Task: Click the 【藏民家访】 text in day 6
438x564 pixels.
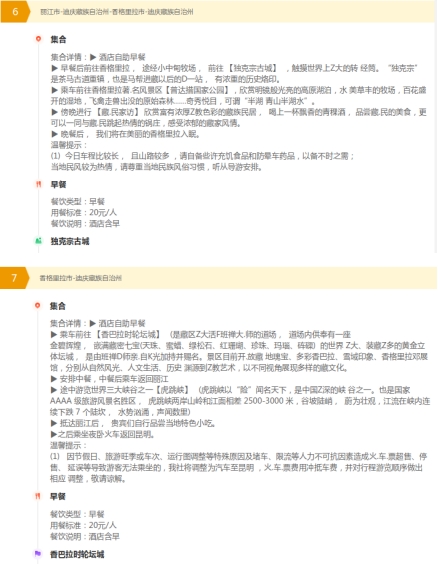Action: click(115, 112)
